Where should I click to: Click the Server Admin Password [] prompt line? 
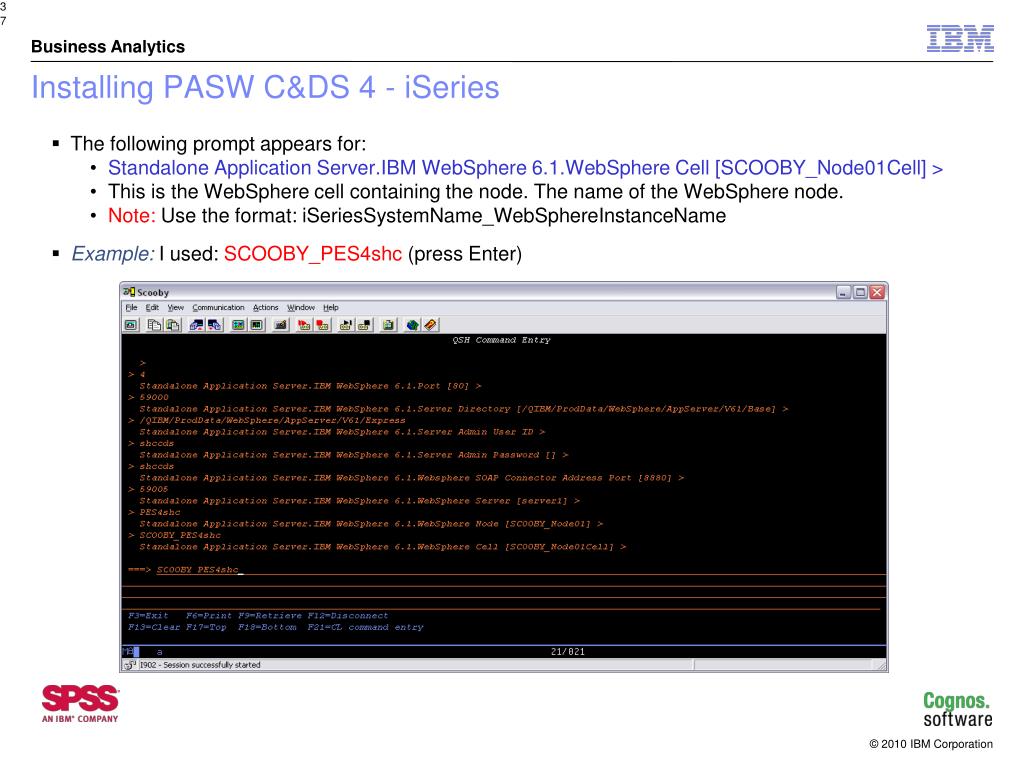coord(353,455)
